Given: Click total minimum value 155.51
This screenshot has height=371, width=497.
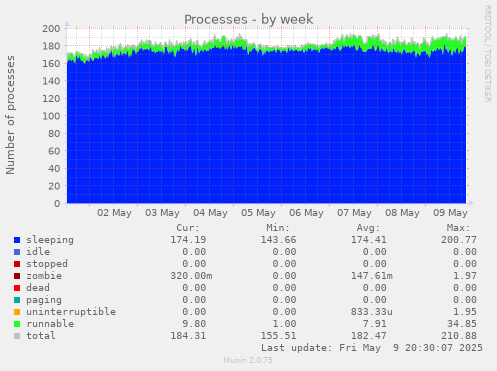Looking at the screenshot, I should pos(278,336).
